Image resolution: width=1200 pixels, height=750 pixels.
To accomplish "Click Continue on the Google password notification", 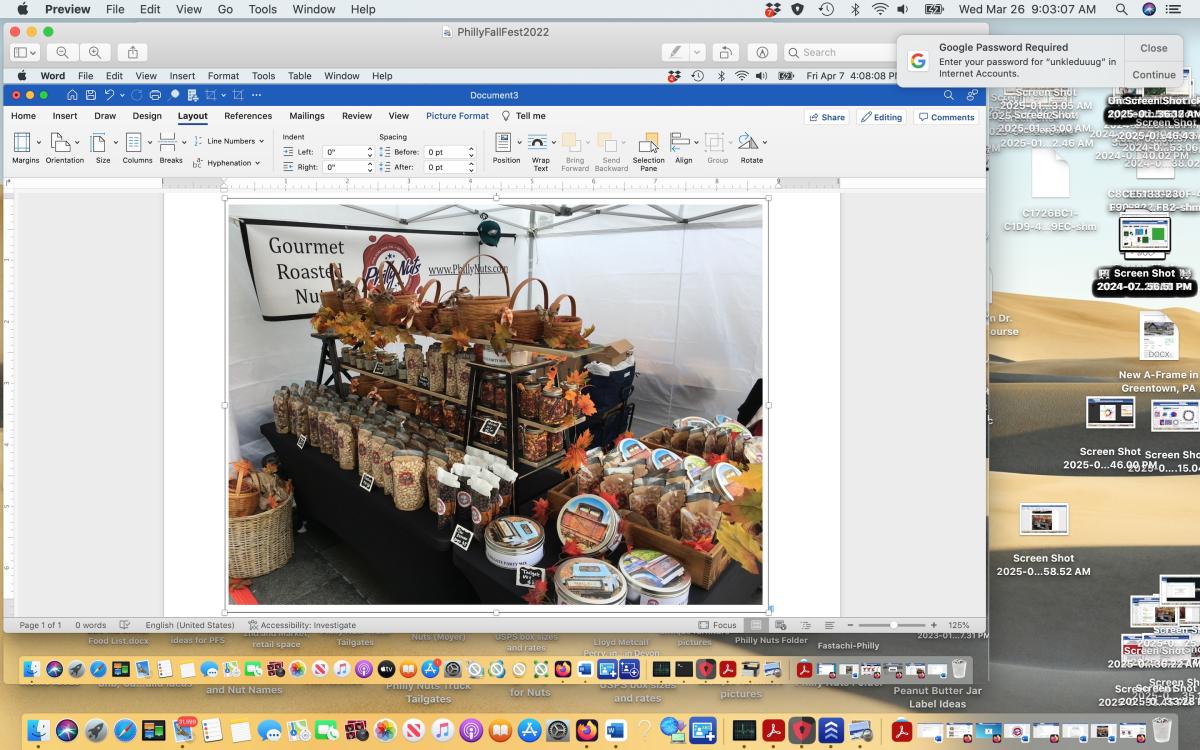I will coord(1154,75).
